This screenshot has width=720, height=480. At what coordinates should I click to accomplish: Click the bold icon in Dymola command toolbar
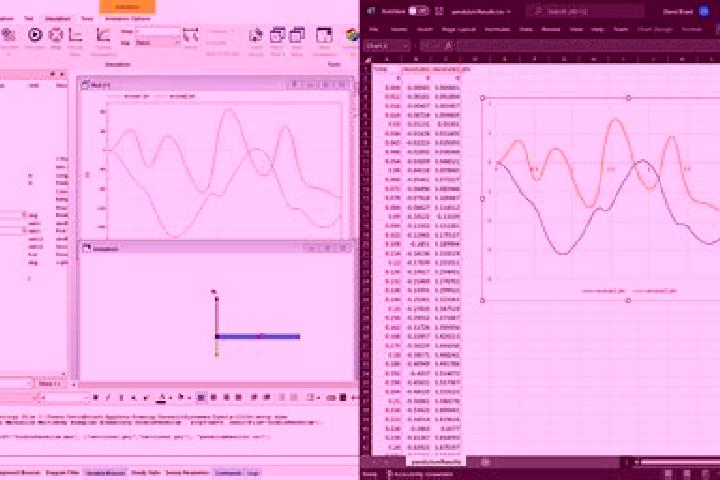click(x=96, y=397)
